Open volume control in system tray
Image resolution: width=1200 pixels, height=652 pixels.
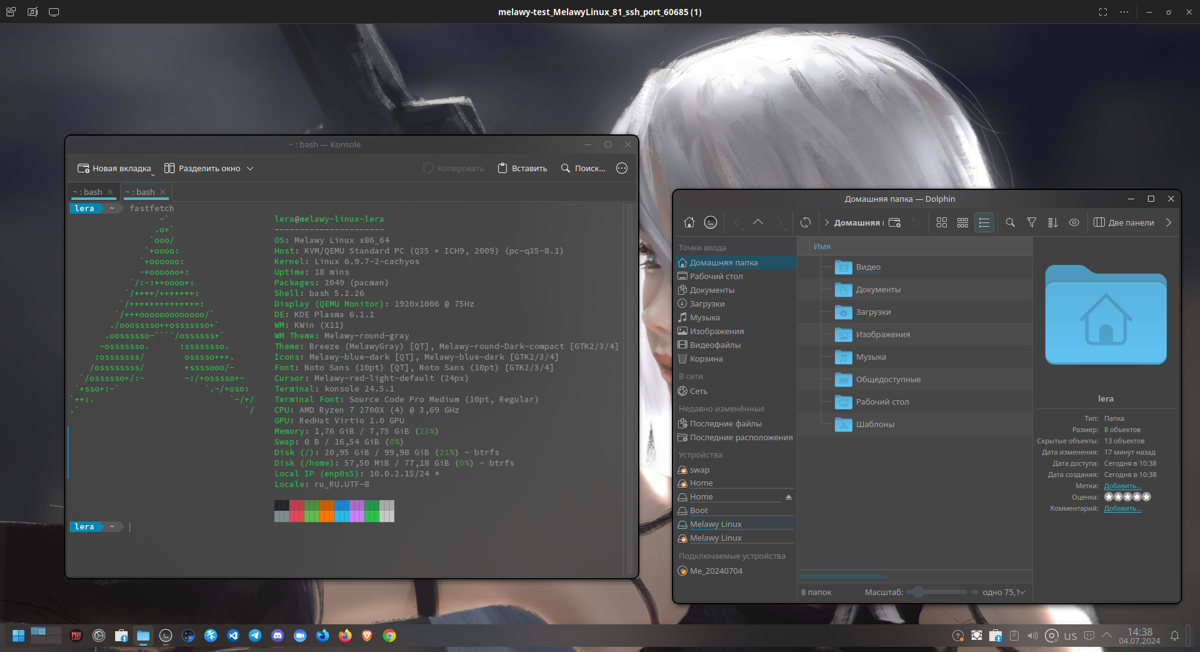(x=1033, y=635)
